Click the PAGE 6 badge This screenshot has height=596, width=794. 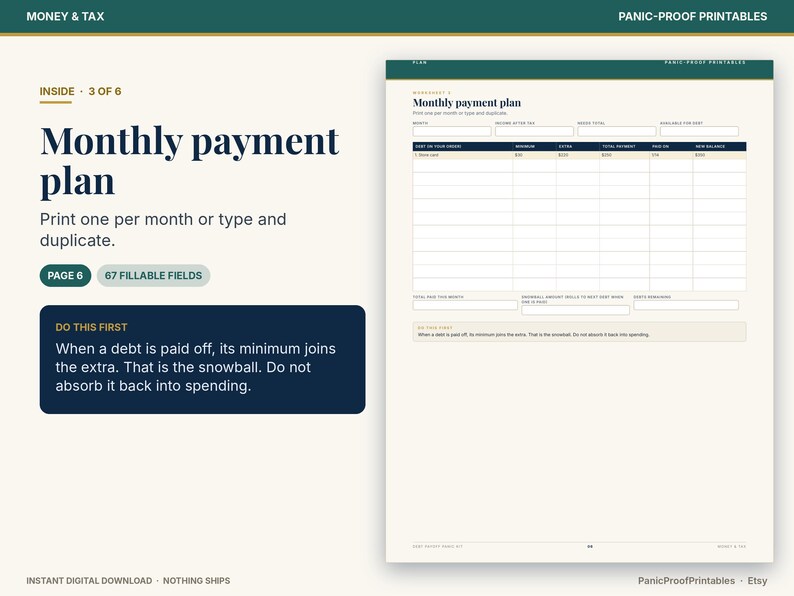(x=65, y=275)
